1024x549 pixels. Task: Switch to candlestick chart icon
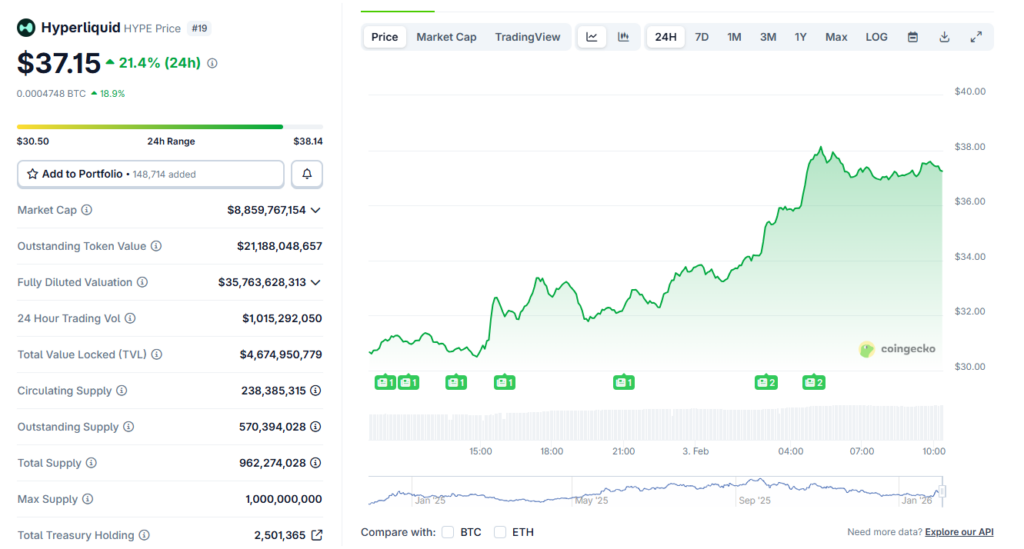[623, 37]
